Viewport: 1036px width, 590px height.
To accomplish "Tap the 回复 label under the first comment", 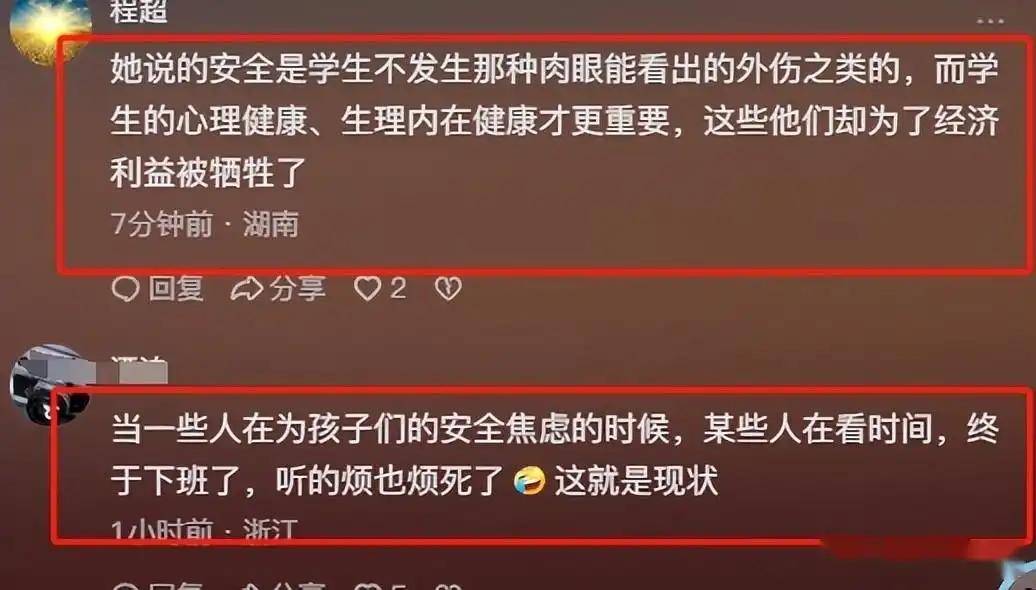I will tap(176, 289).
